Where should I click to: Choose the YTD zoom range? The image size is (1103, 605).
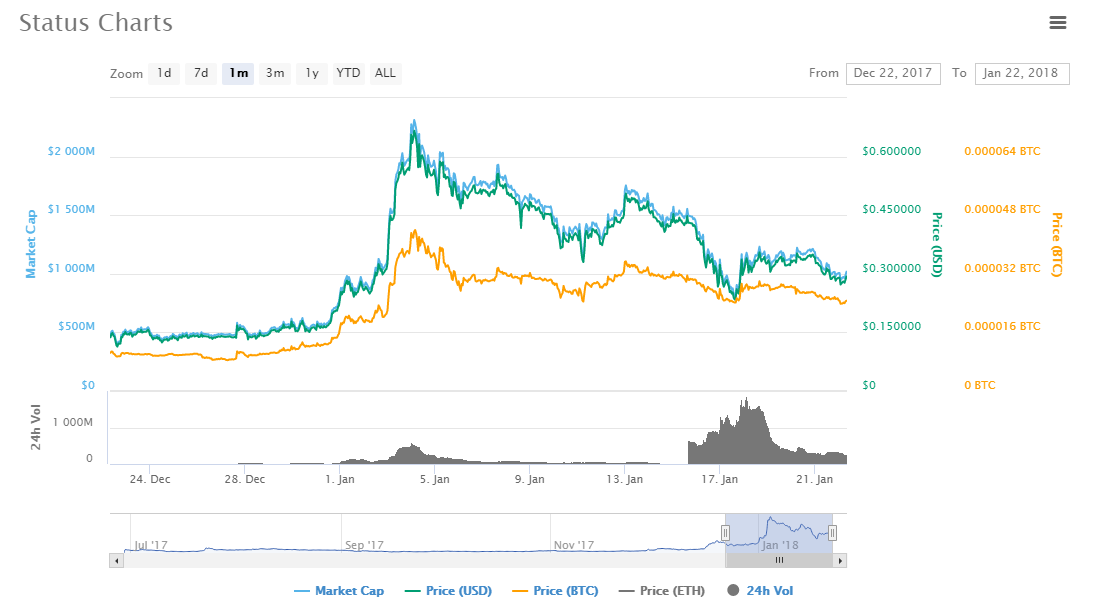(348, 73)
